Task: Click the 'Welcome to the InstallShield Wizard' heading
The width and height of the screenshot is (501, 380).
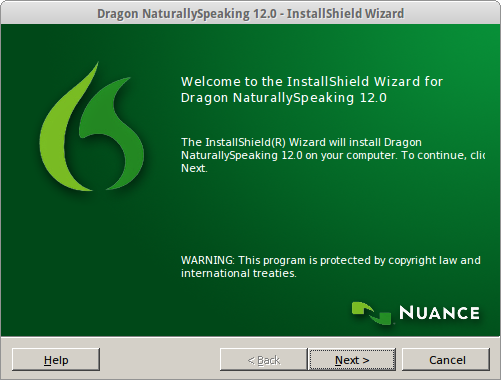Action: (x=312, y=90)
